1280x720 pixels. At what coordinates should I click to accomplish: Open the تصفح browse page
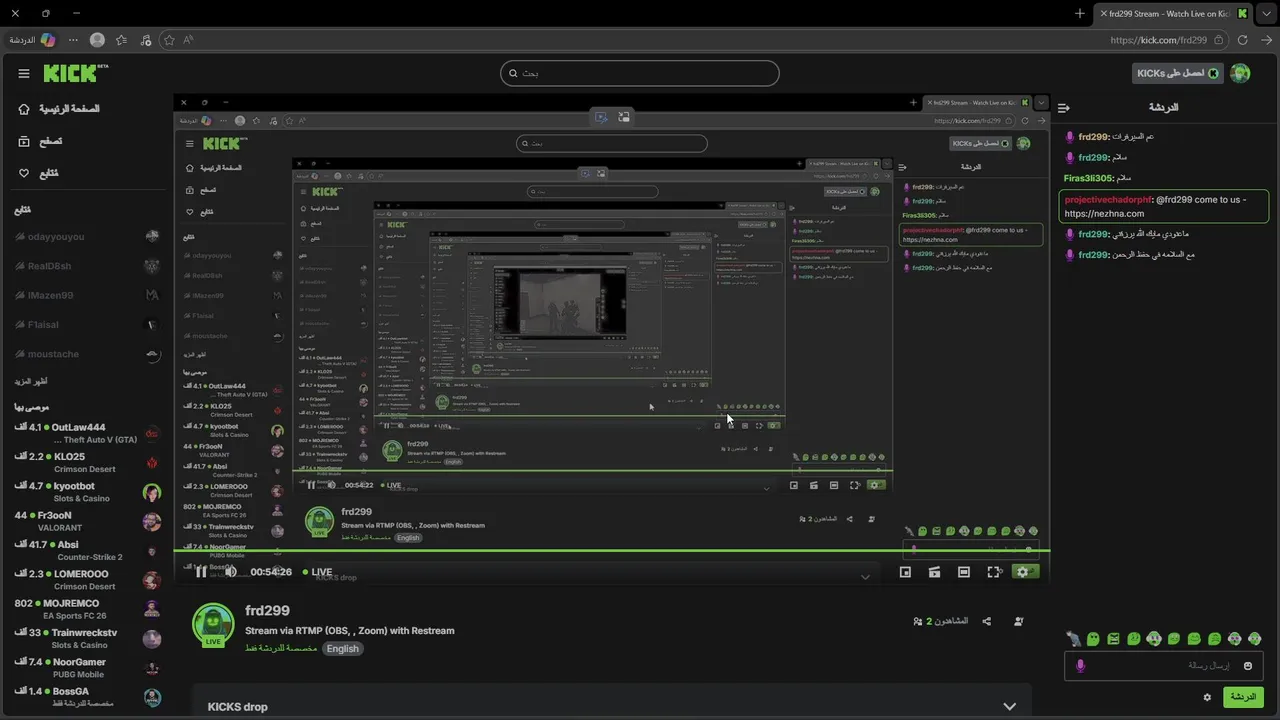pyautogui.click(x=40, y=141)
